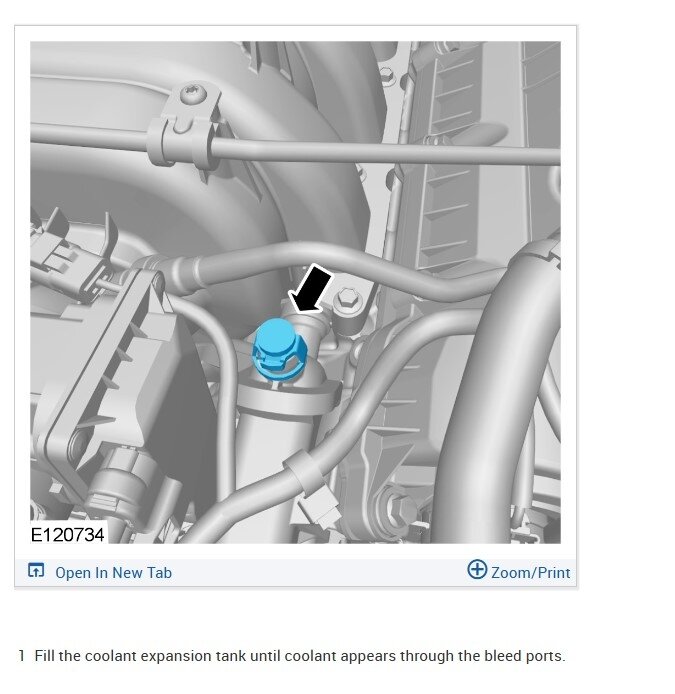
Task: Click the Zoom/Print plus circle icon
Action: pos(477,569)
